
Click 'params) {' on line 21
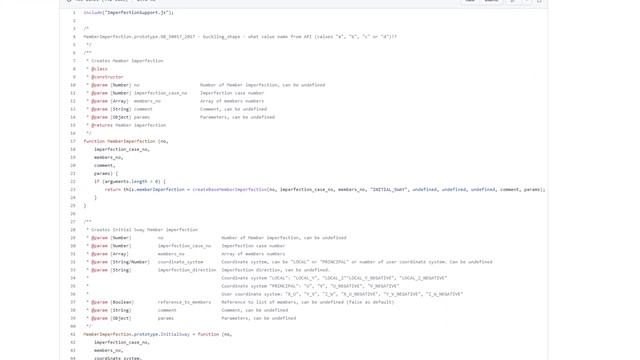coord(106,173)
